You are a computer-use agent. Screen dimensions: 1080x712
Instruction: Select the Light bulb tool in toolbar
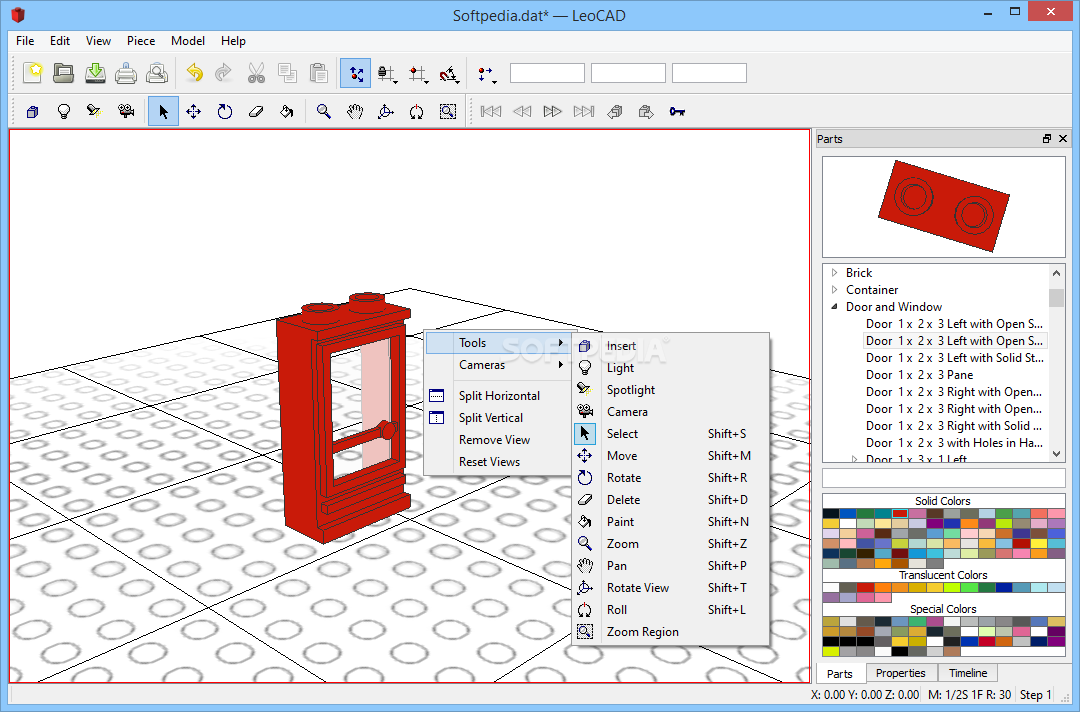click(x=63, y=112)
